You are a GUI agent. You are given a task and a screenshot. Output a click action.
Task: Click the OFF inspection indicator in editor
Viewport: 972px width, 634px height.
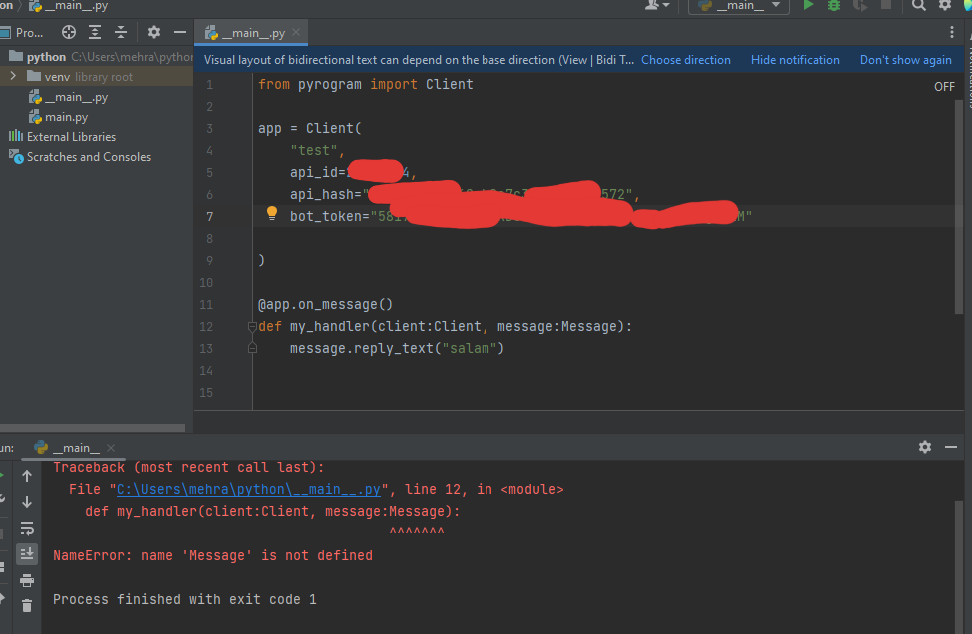pos(944,87)
